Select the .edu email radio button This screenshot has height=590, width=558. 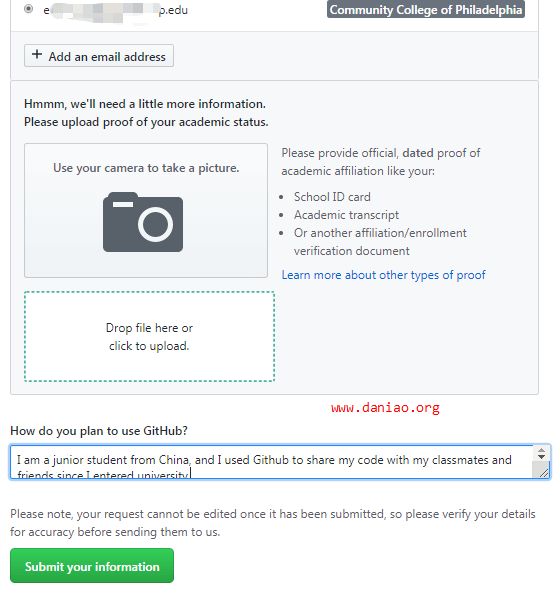(28, 9)
